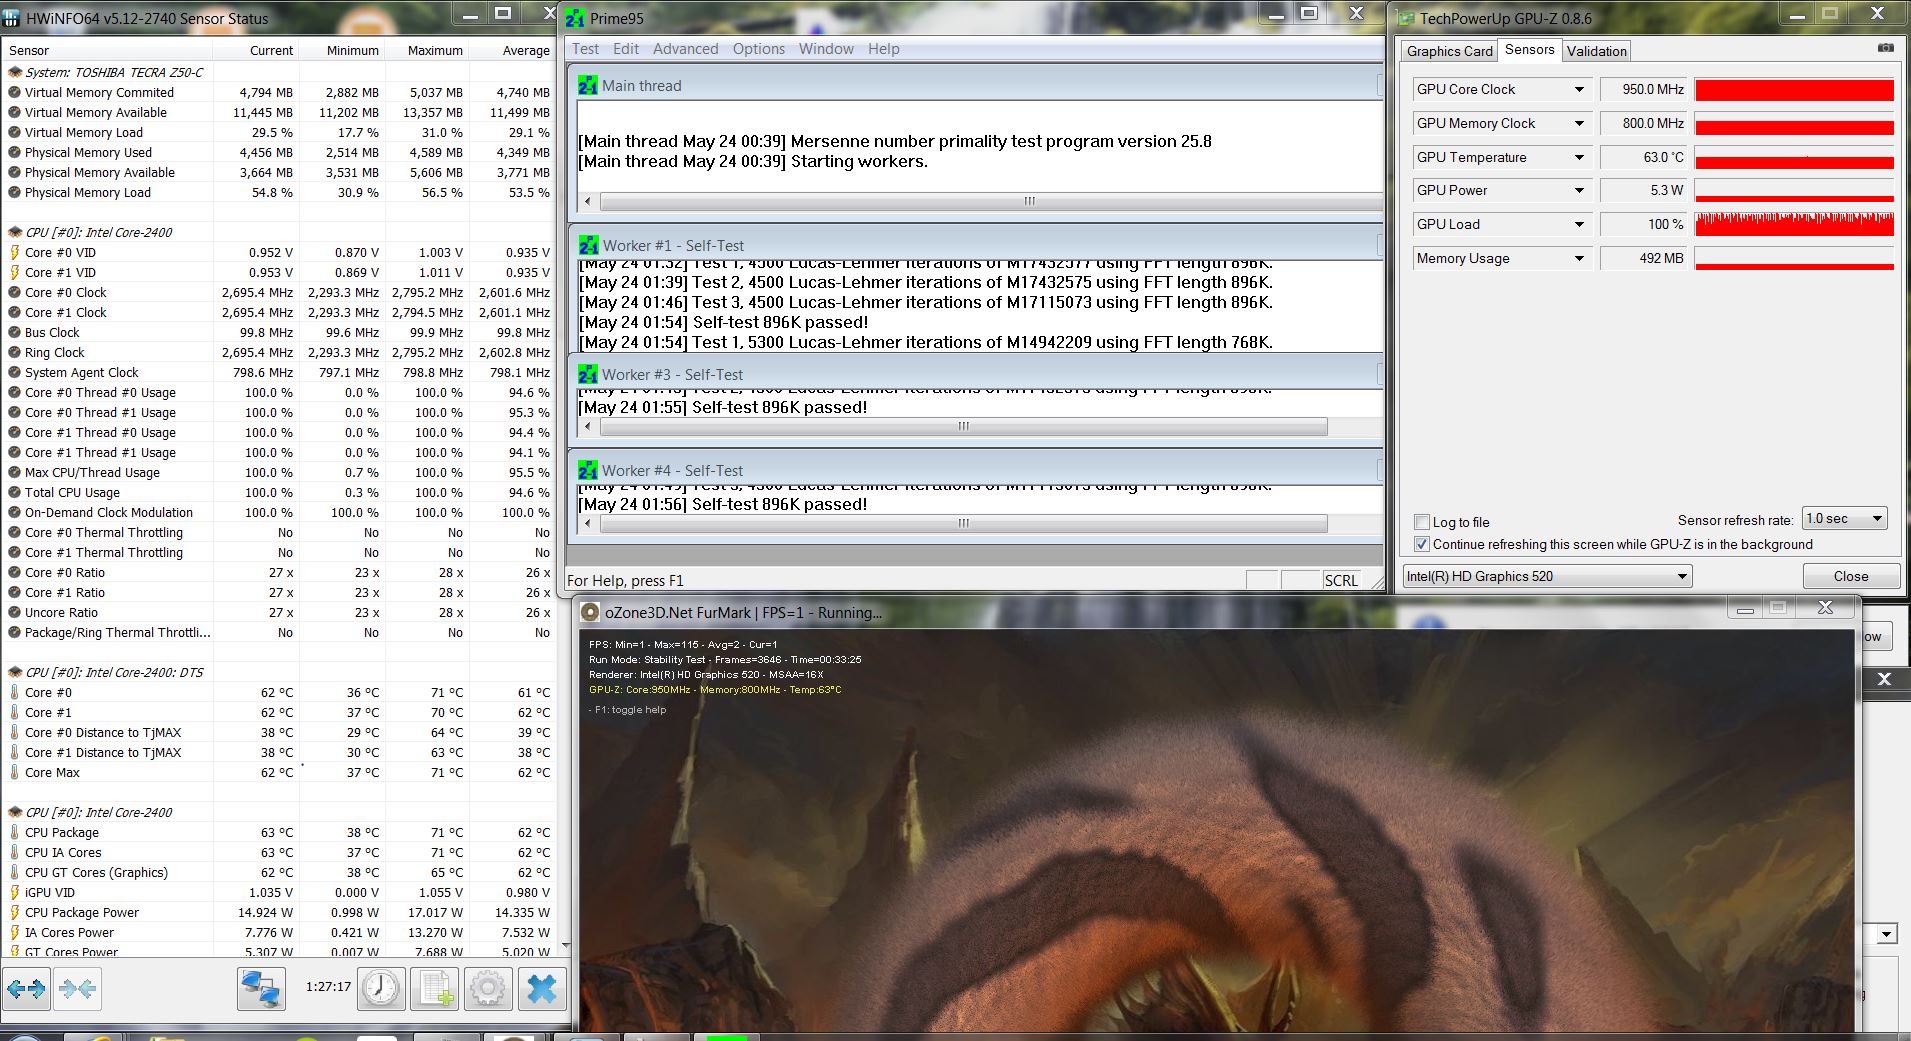1911x1041 pixels.
Task: Click GPU Load red history graph
Action: pos(1794,224)
